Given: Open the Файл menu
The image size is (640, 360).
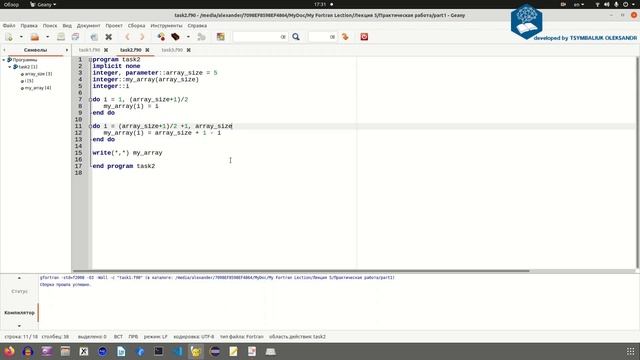Looking at the screenshot, I should pos(9,25).
